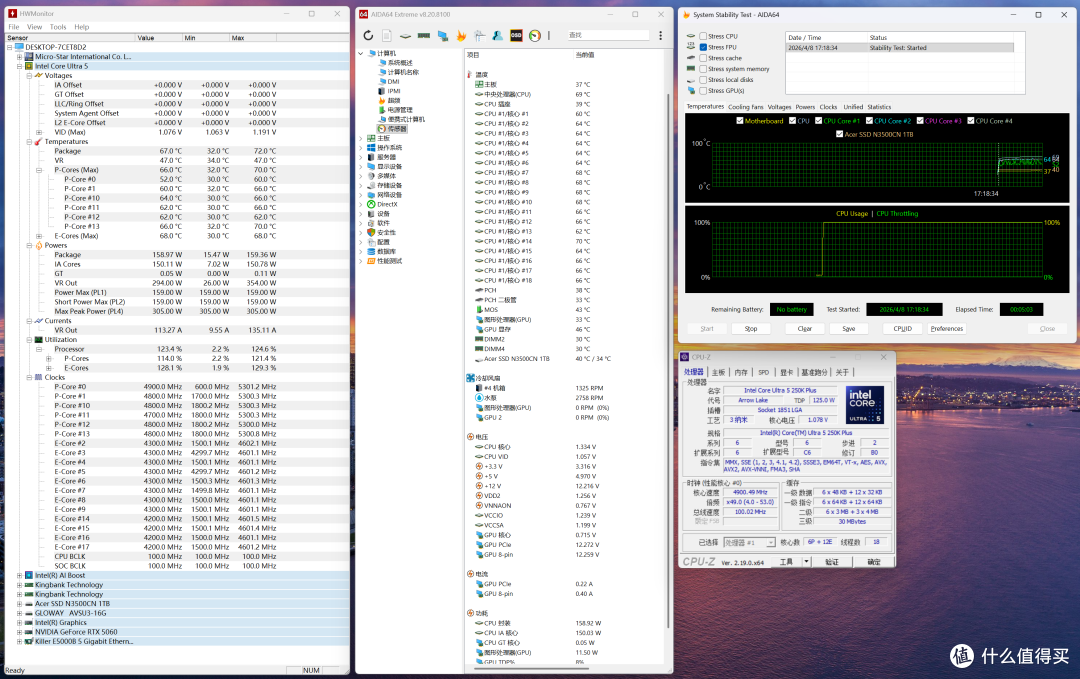Open the OSD panel icon in AIDA64 toolbar
This screenshot has height=679, width=1080.
tap(516, 35)
